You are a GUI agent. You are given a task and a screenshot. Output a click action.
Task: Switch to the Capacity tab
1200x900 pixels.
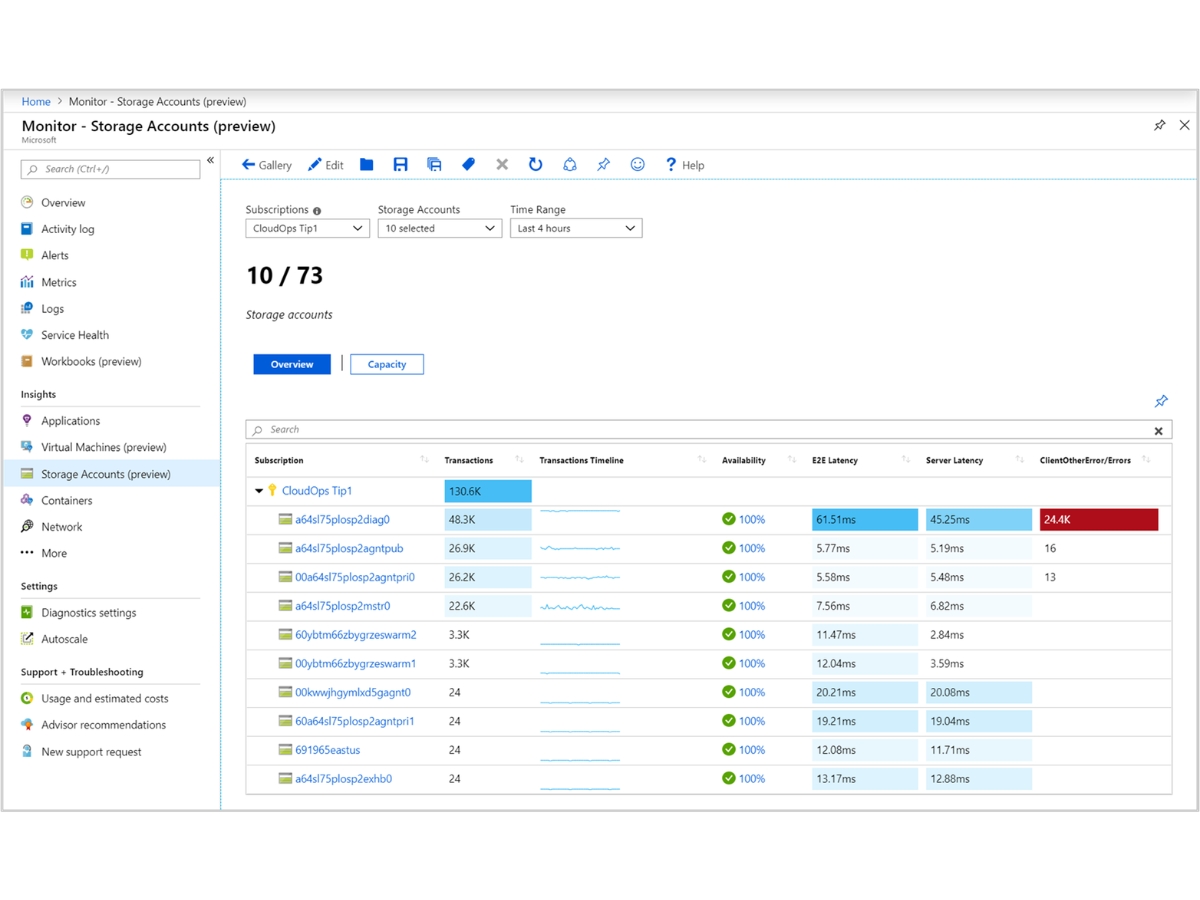(387, 364)
